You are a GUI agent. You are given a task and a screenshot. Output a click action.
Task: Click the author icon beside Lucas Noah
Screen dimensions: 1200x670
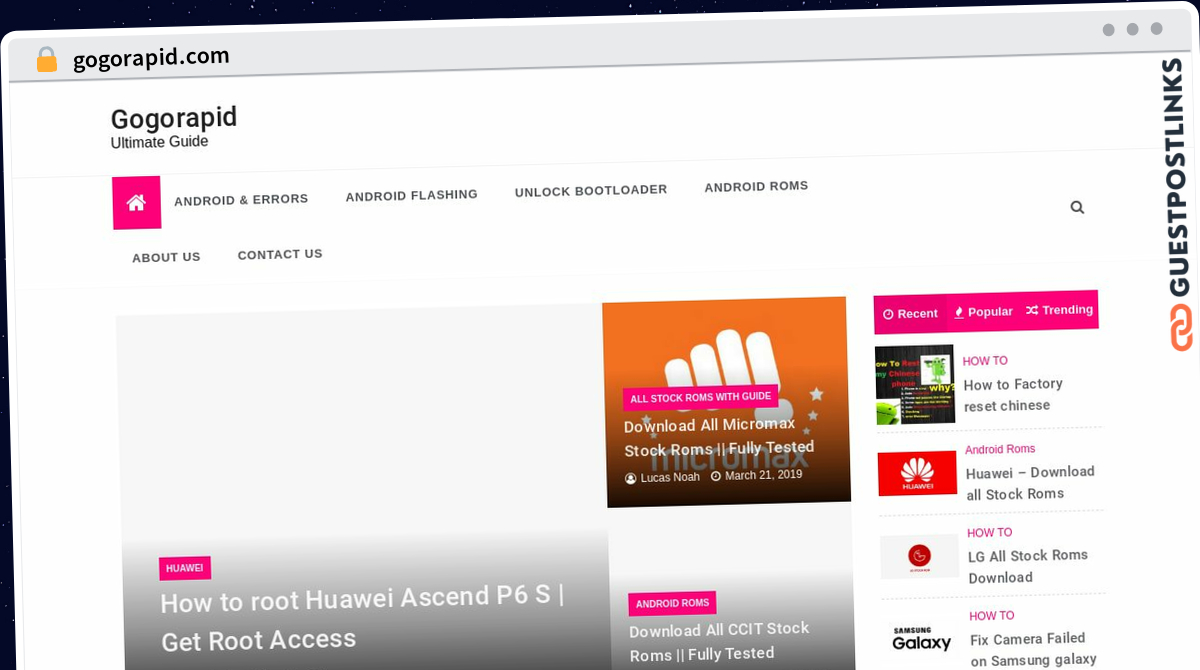(x=631, y=478)
